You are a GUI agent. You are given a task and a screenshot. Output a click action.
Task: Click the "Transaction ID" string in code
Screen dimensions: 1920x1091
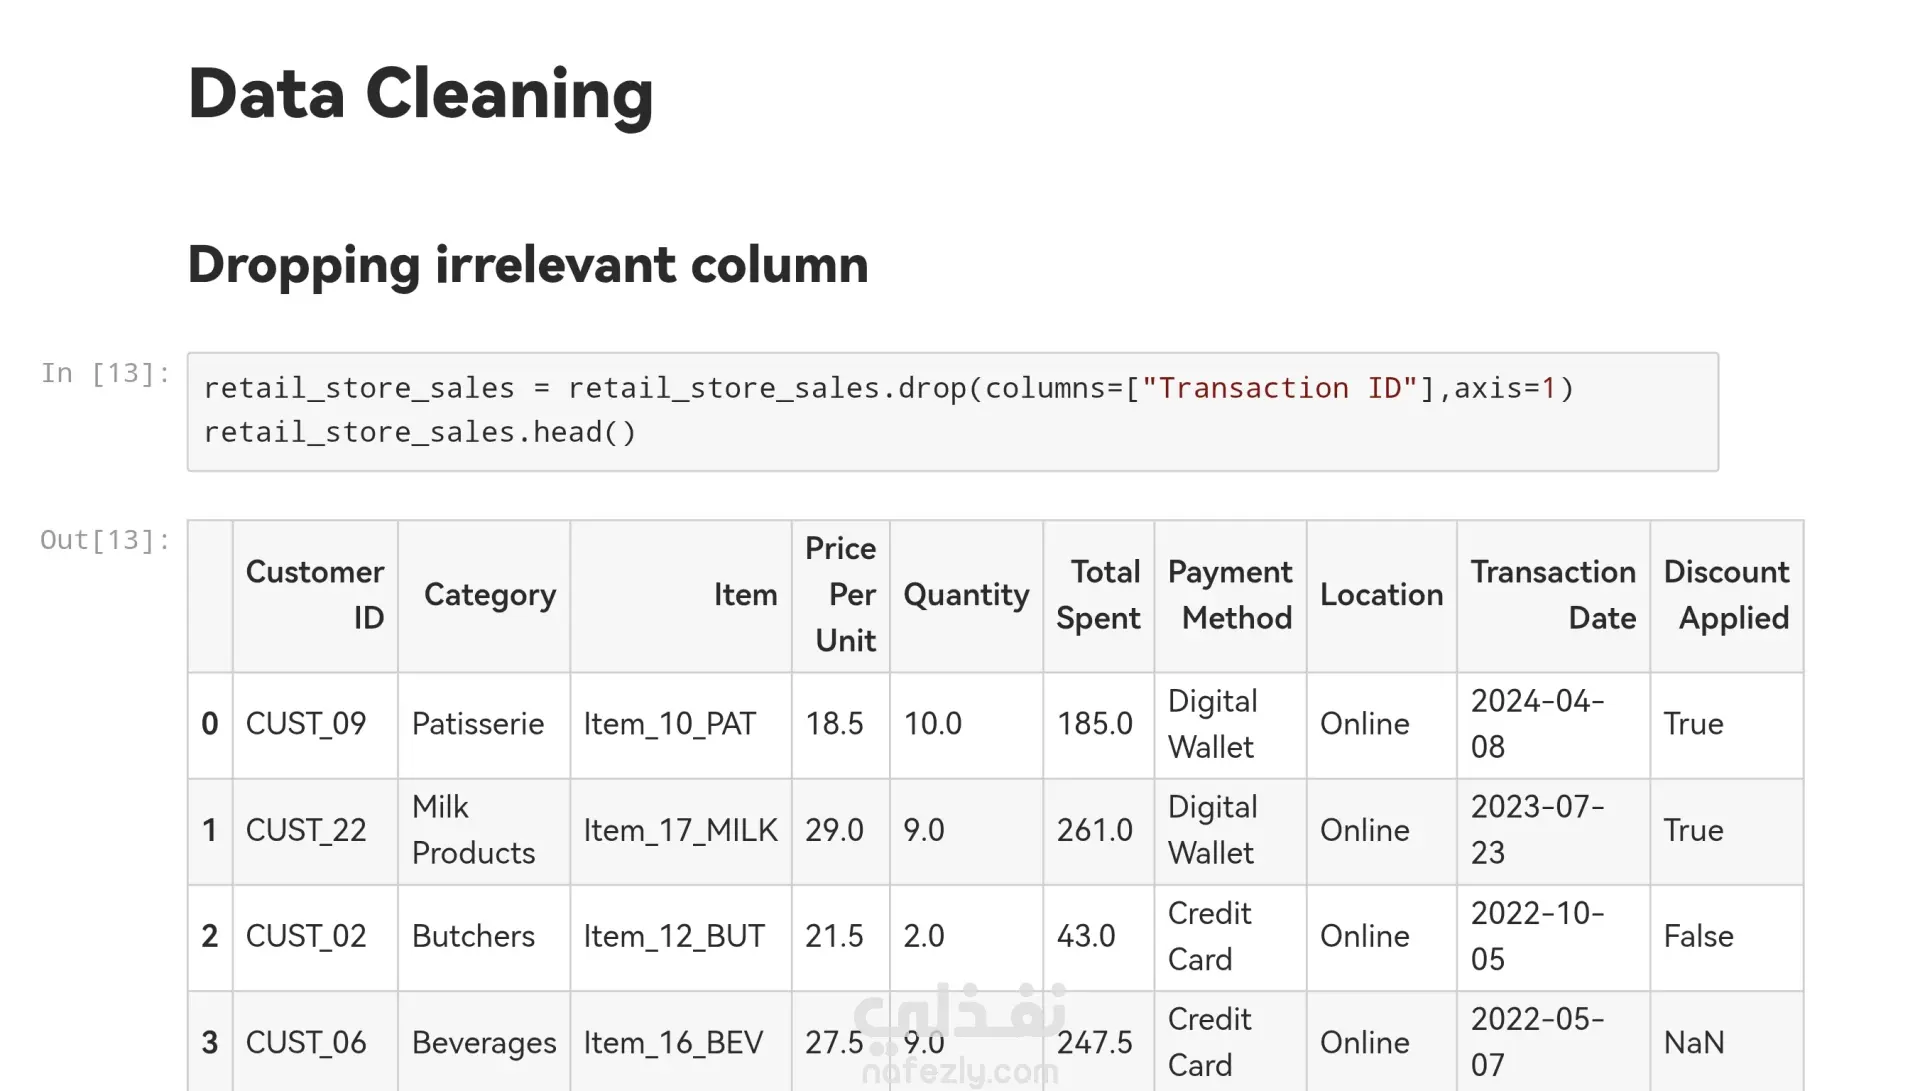tap(1280, 388)
